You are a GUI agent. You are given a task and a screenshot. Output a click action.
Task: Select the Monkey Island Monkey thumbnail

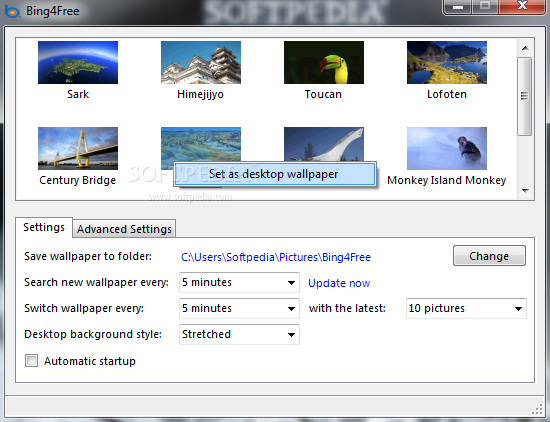447,148
